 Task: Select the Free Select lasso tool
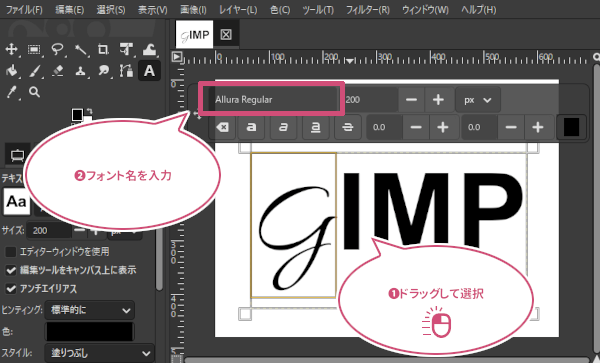(x=57, y=49)
